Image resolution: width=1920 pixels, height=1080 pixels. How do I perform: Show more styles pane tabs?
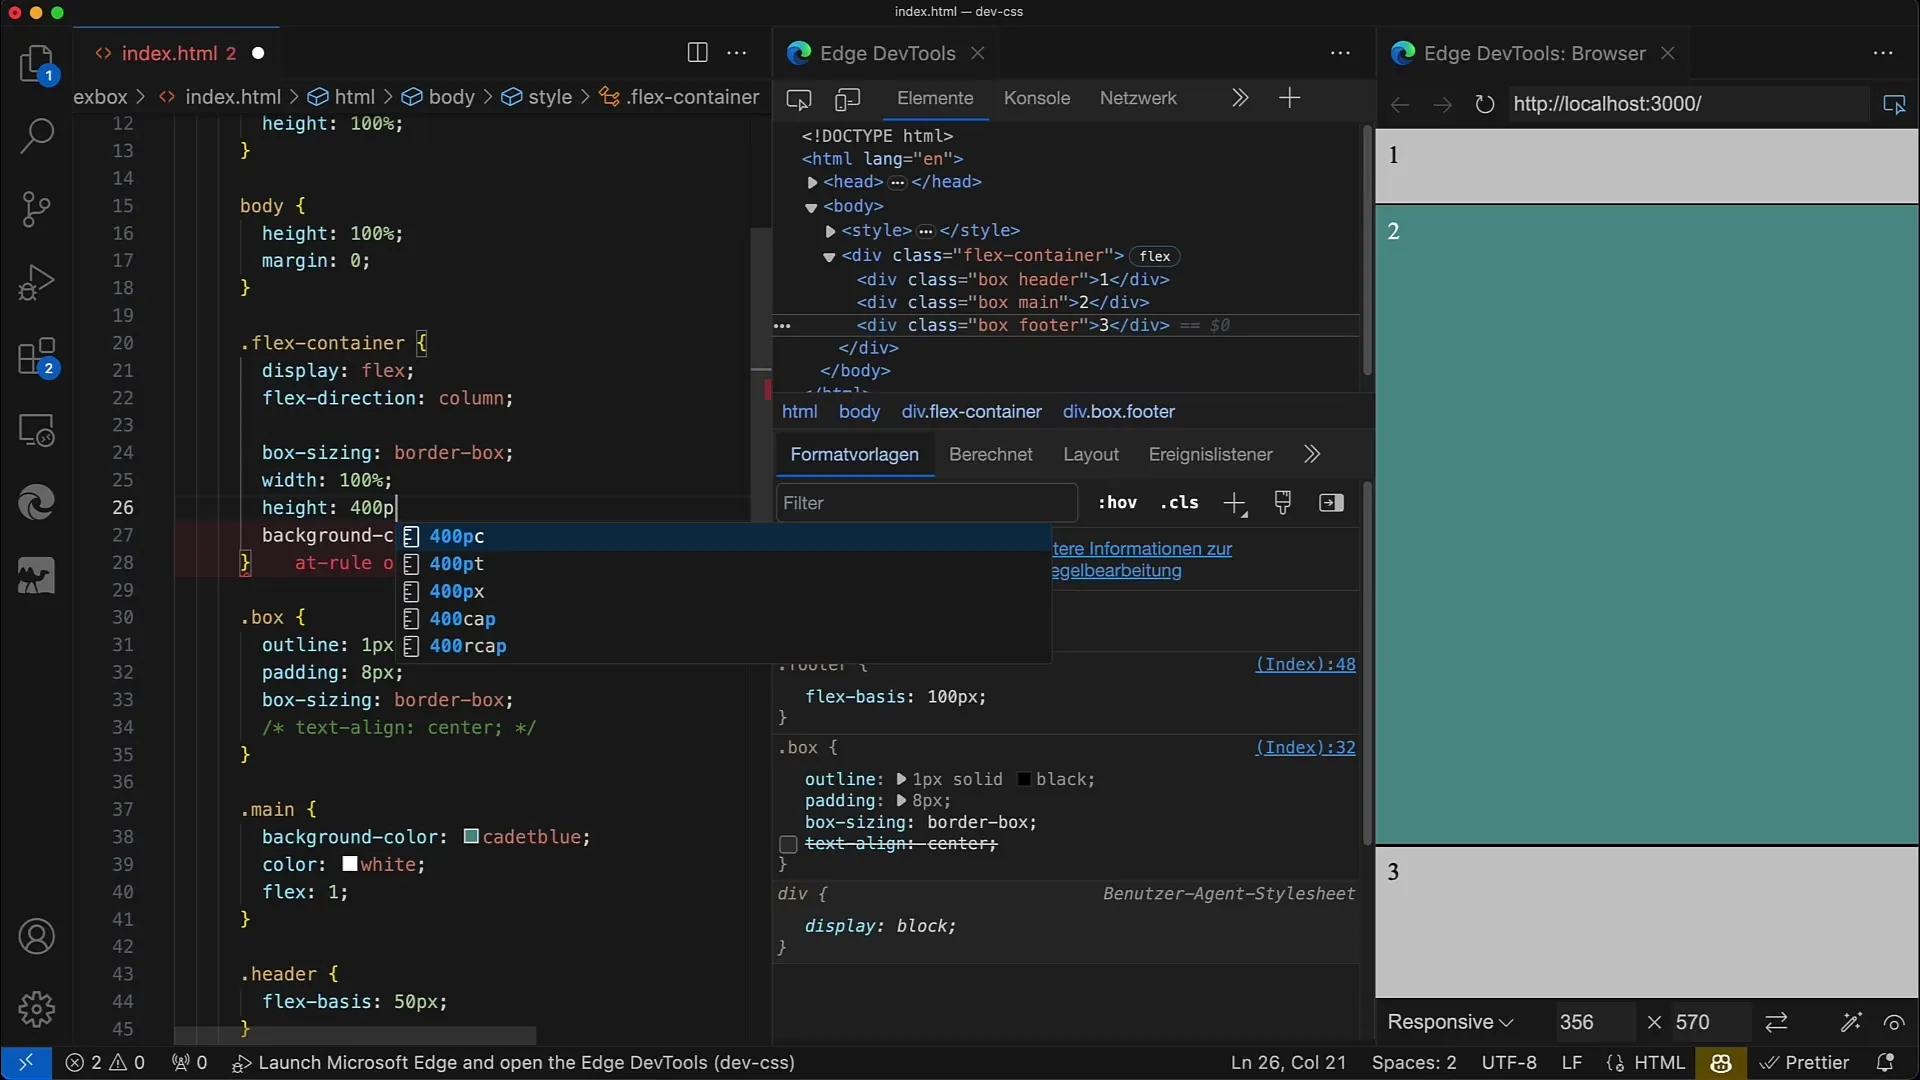[x=1312, y=455]
